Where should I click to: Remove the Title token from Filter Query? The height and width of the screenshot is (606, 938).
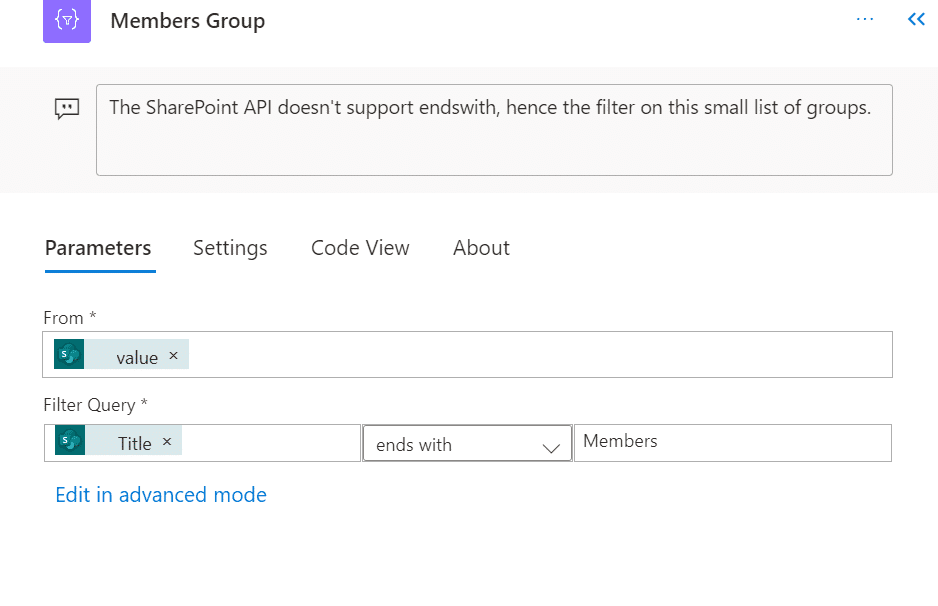[167, 441]
